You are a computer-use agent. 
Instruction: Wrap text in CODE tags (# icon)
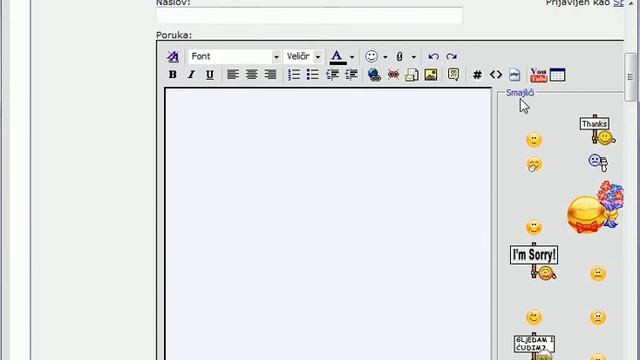477,75
